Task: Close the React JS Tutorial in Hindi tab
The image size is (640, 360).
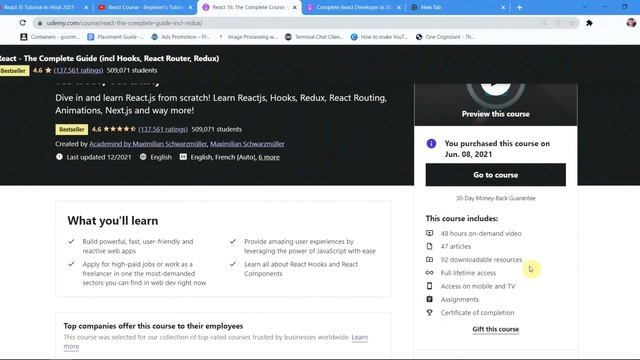Action: click(x=86, y=7)
